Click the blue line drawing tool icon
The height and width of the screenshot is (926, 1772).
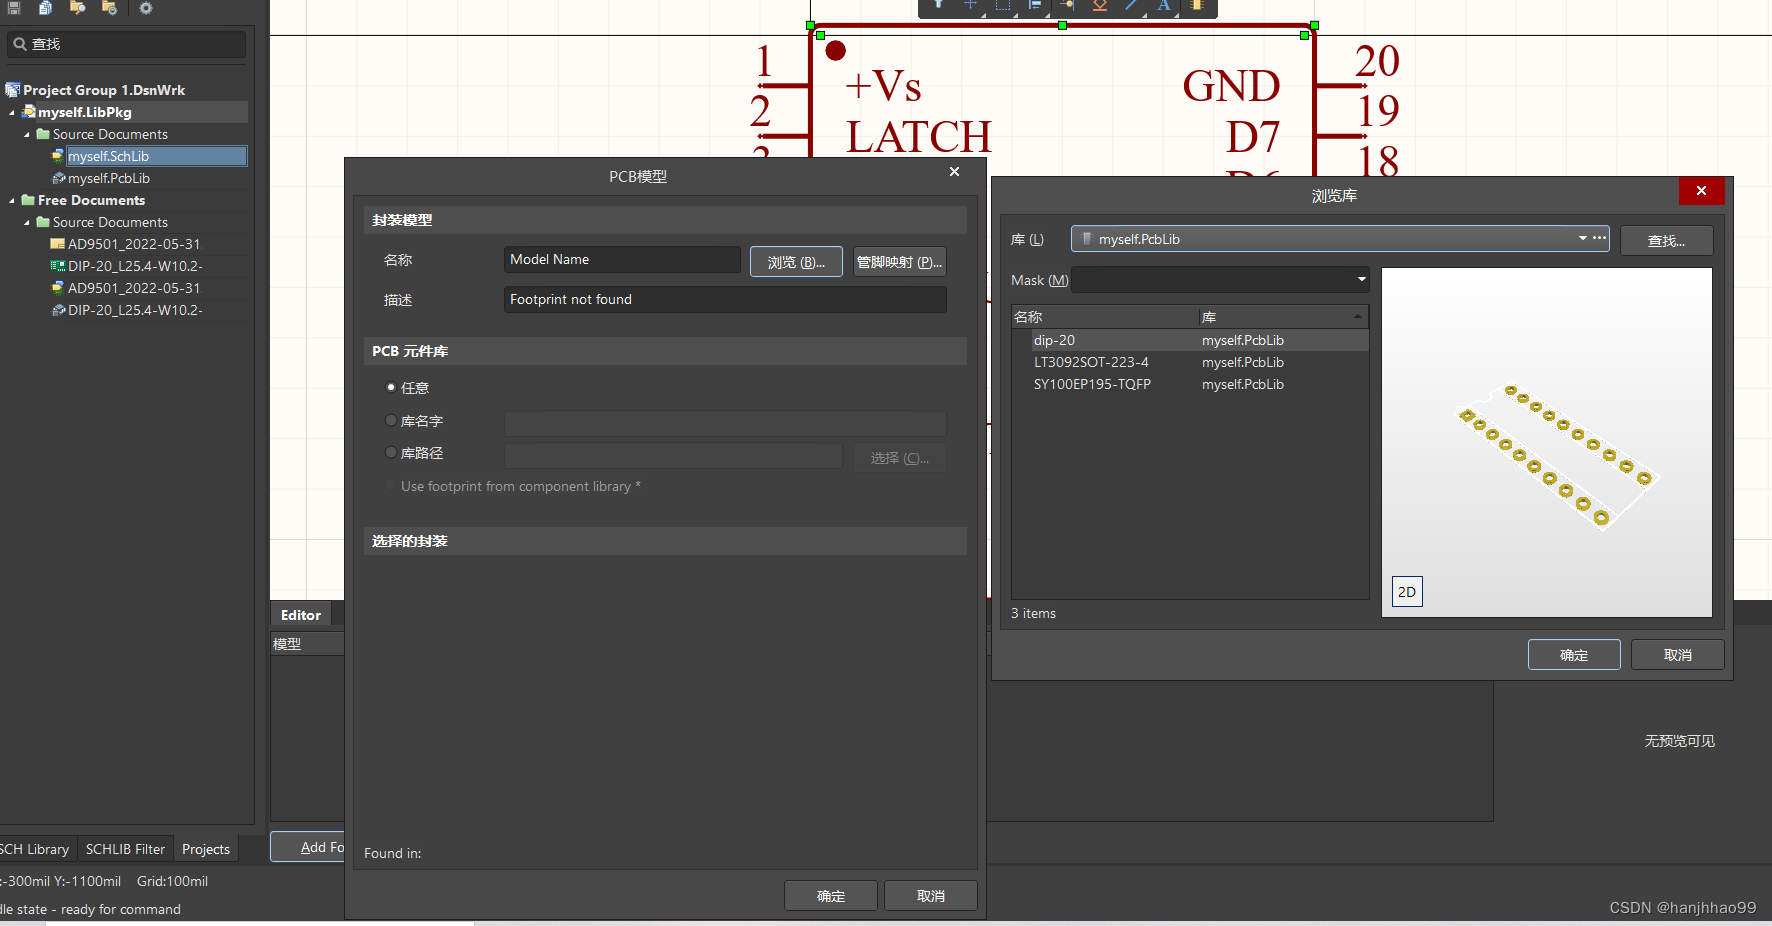(x=1131, y=5)
